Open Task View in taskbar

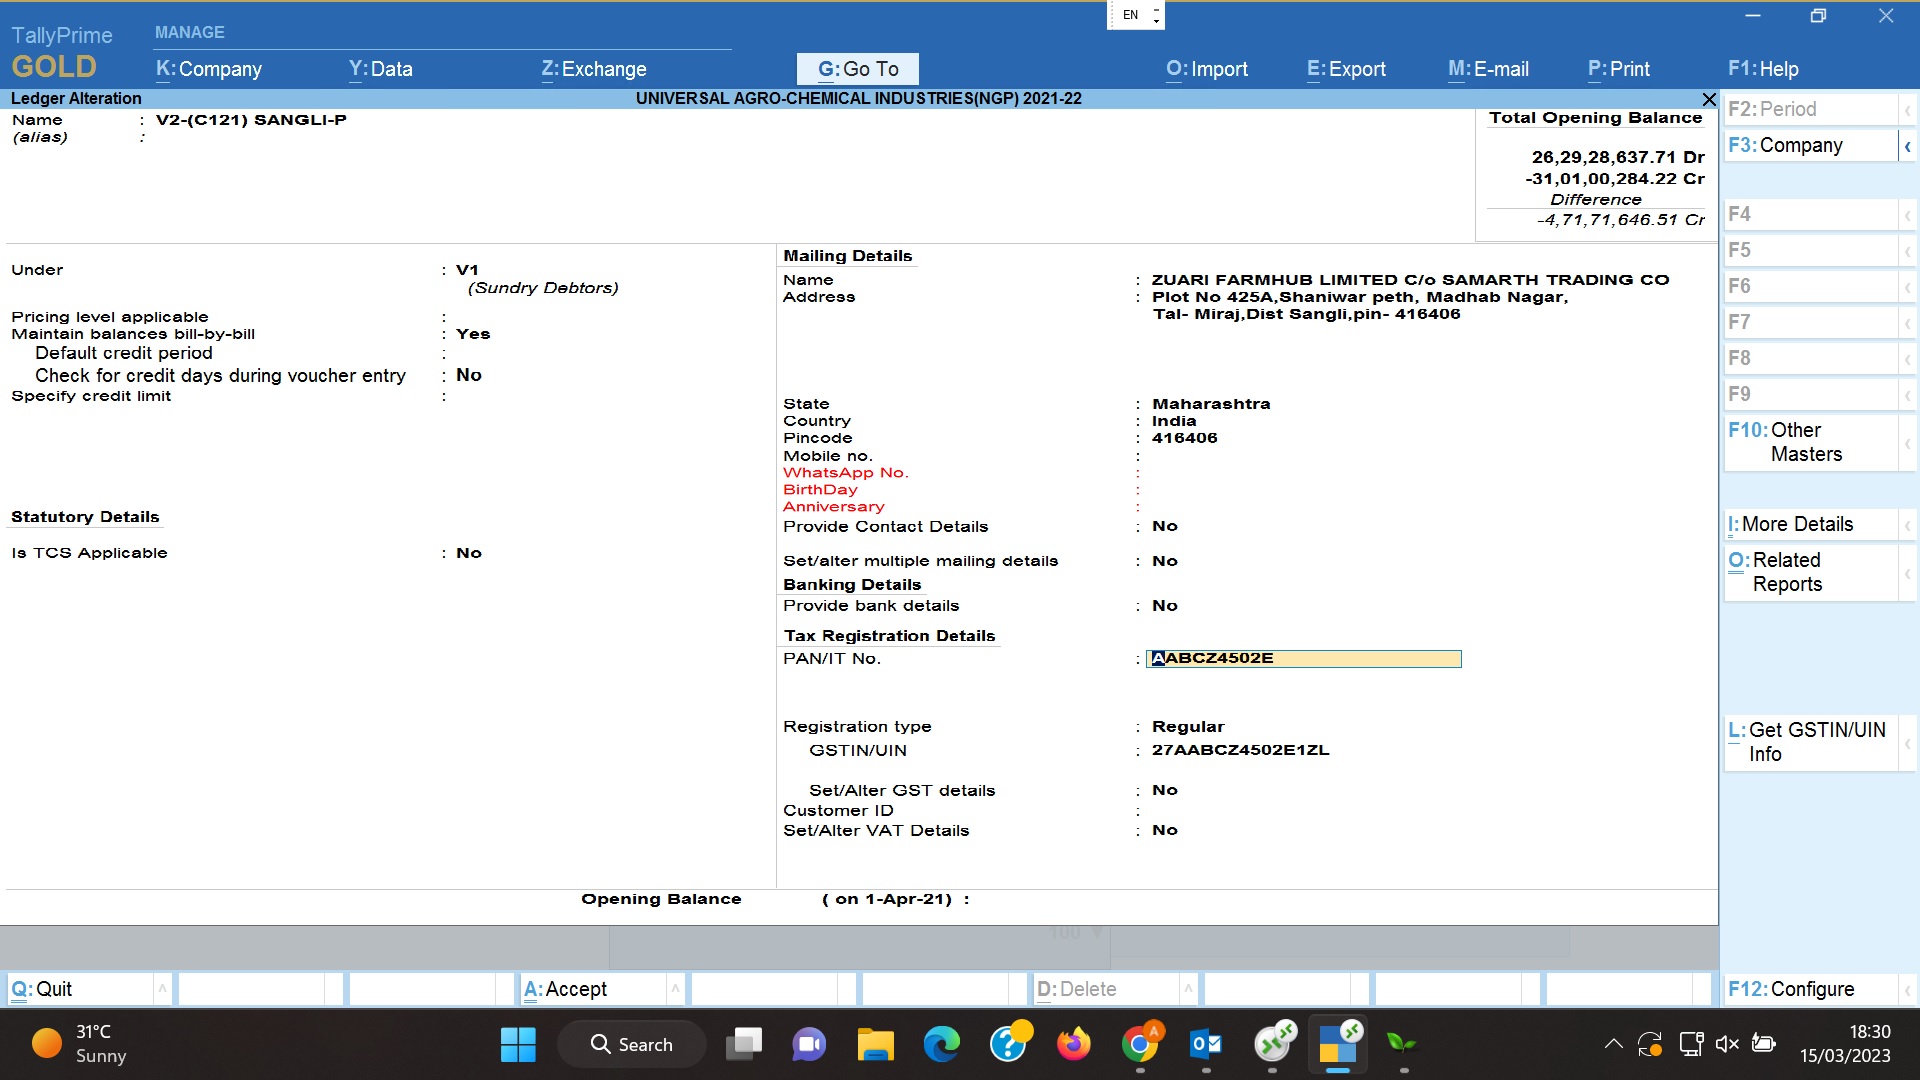pyautogui.click(x=744, y=1045)
